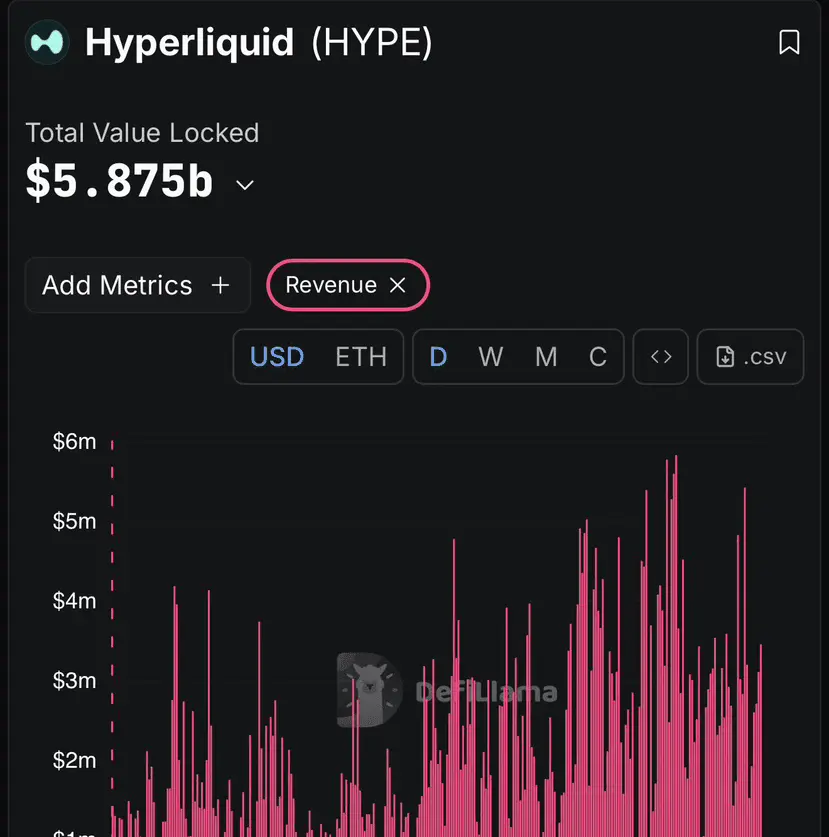Download the chart data as .csv
Screen dimensions: 829x837
751,357
